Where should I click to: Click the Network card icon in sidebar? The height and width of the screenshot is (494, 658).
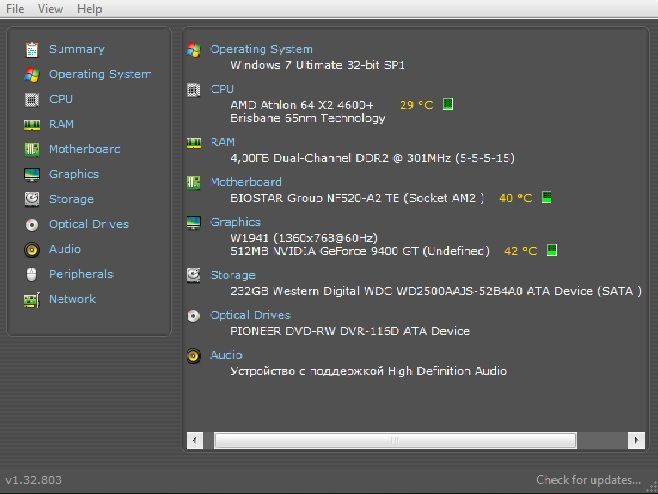click(32, 300)
